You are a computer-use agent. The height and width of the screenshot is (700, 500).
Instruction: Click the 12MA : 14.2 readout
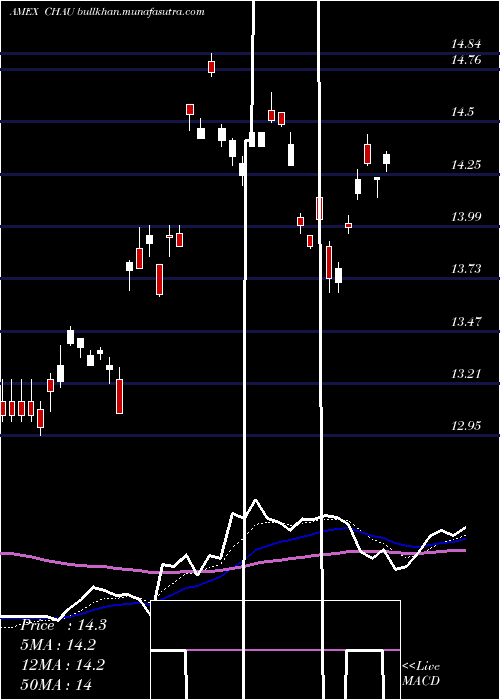coord(63,665)
